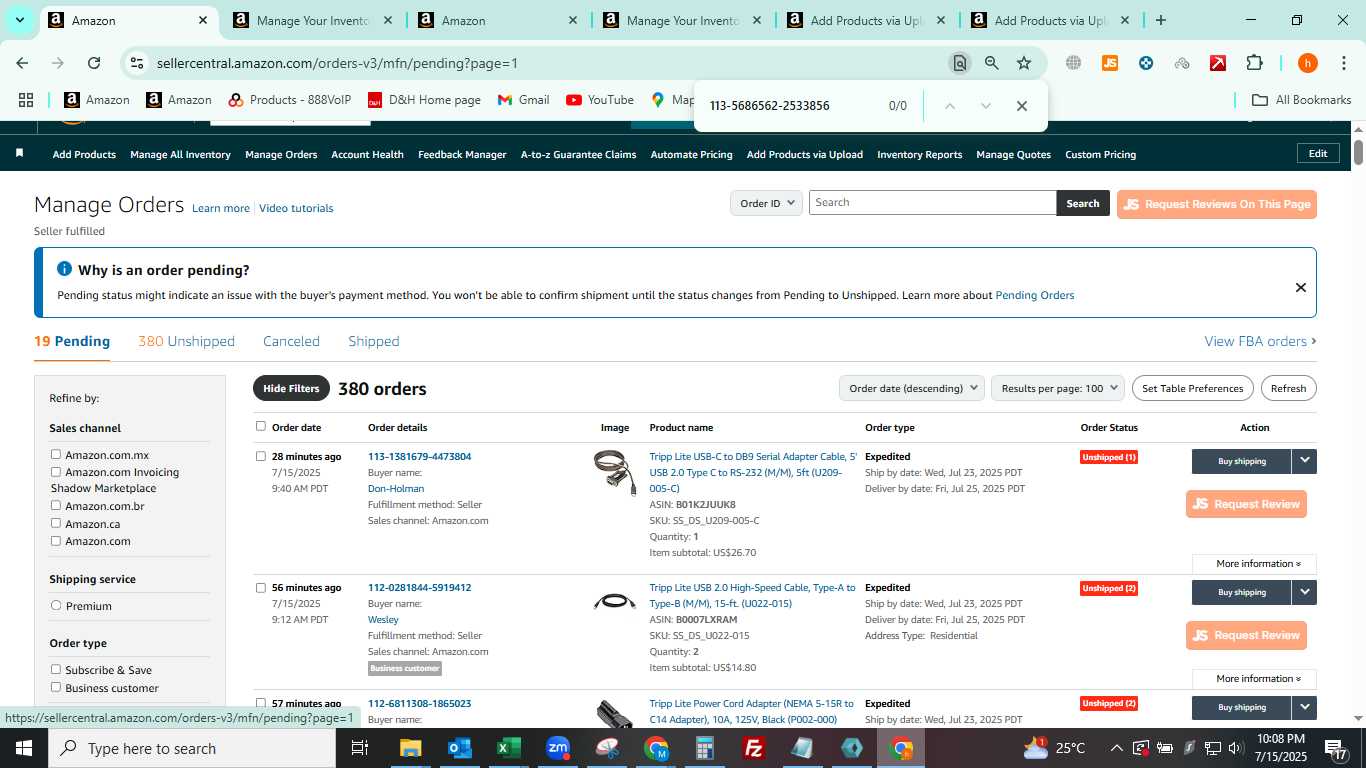
Task: Click the Hide Filters button
Action: (x=291, y=388)
